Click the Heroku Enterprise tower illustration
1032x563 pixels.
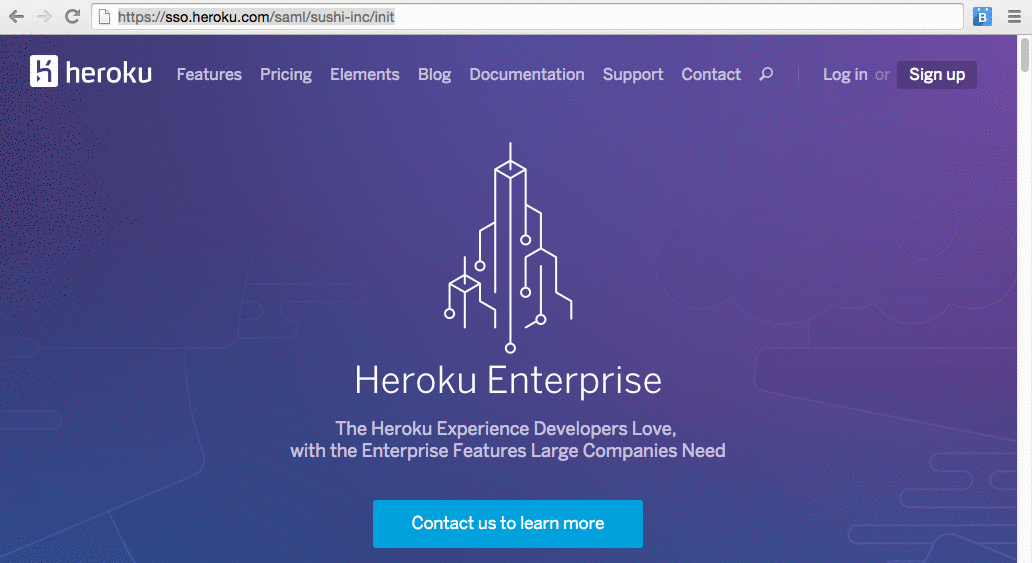point(509,248)
